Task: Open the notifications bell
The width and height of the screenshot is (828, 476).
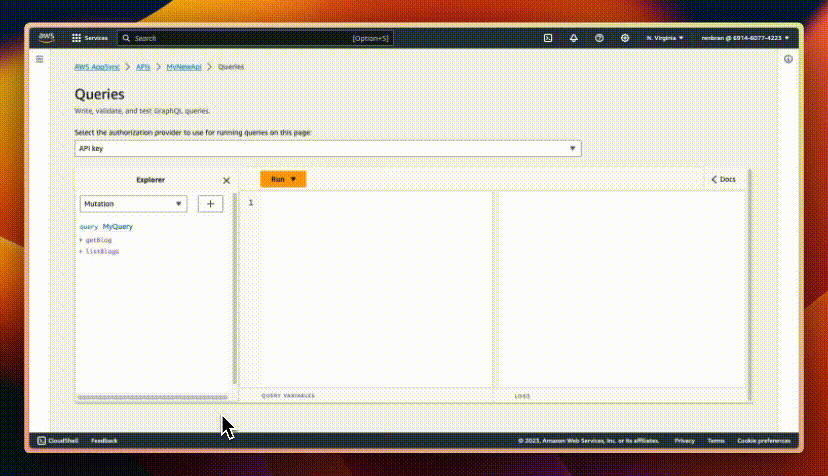Action: coord(573,38)
